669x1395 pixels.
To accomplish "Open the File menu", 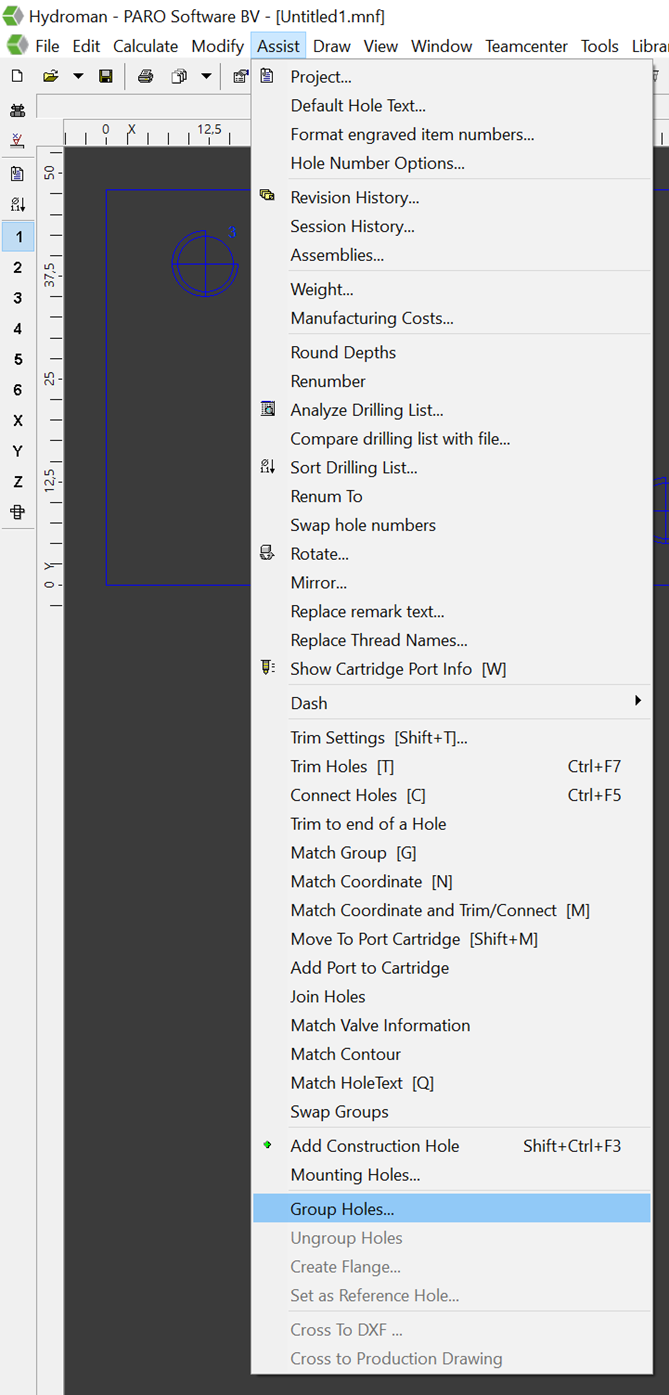I will 47,46.
